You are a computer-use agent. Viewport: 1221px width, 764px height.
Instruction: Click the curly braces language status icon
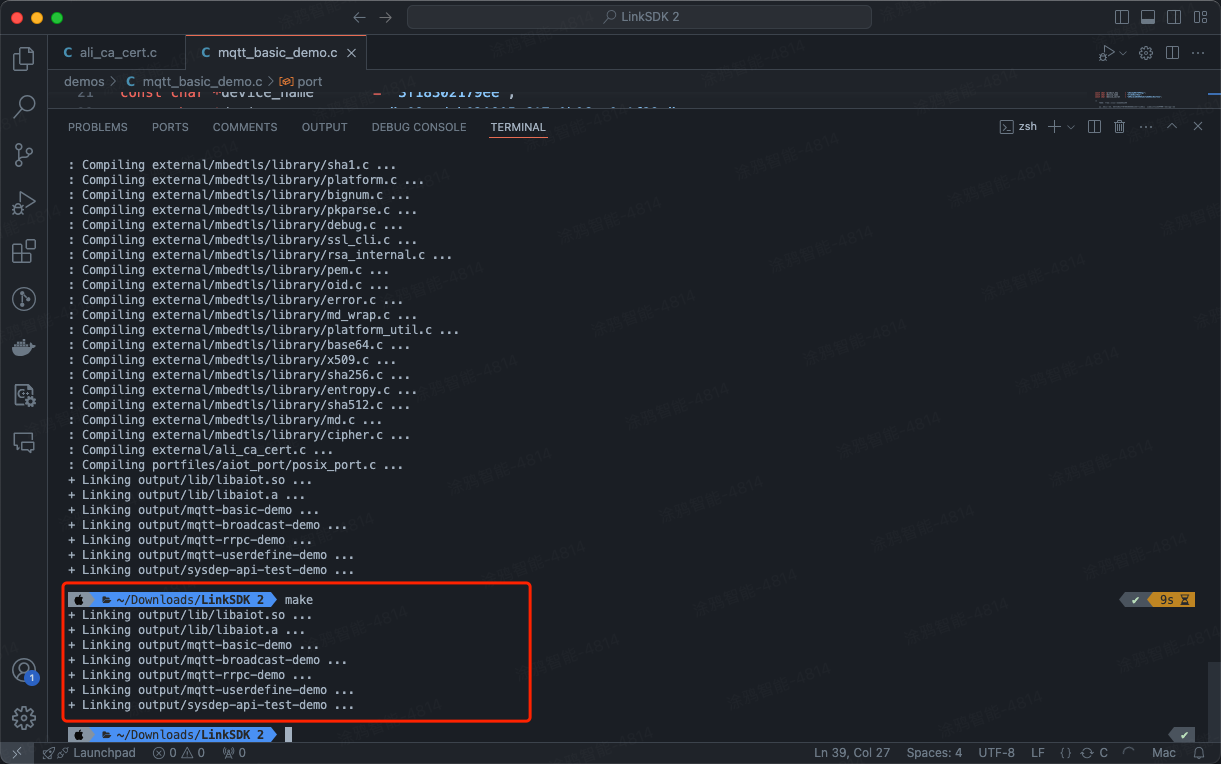coord(1066,753)
